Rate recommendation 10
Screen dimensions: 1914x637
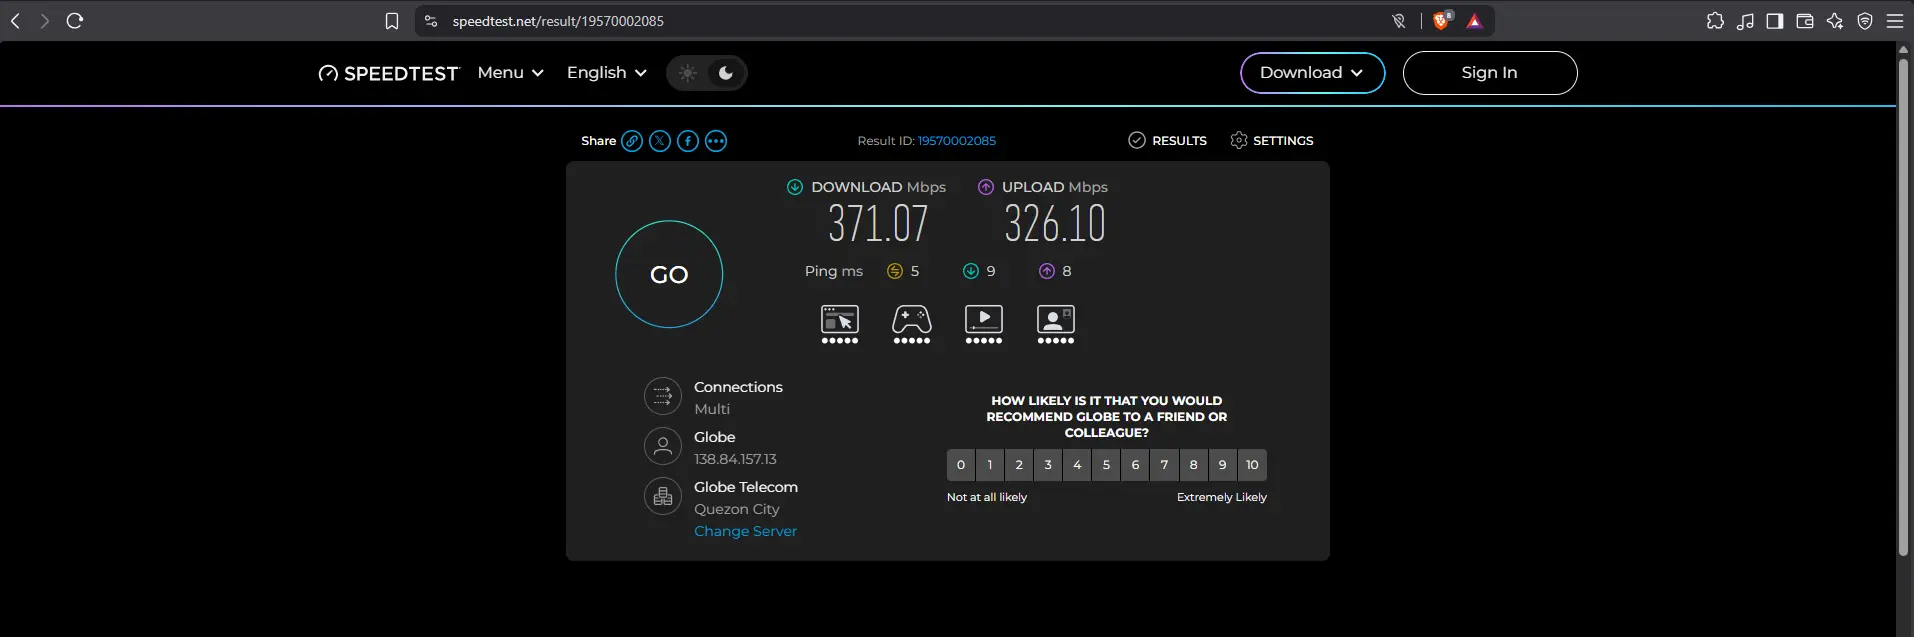point(1252,465)
